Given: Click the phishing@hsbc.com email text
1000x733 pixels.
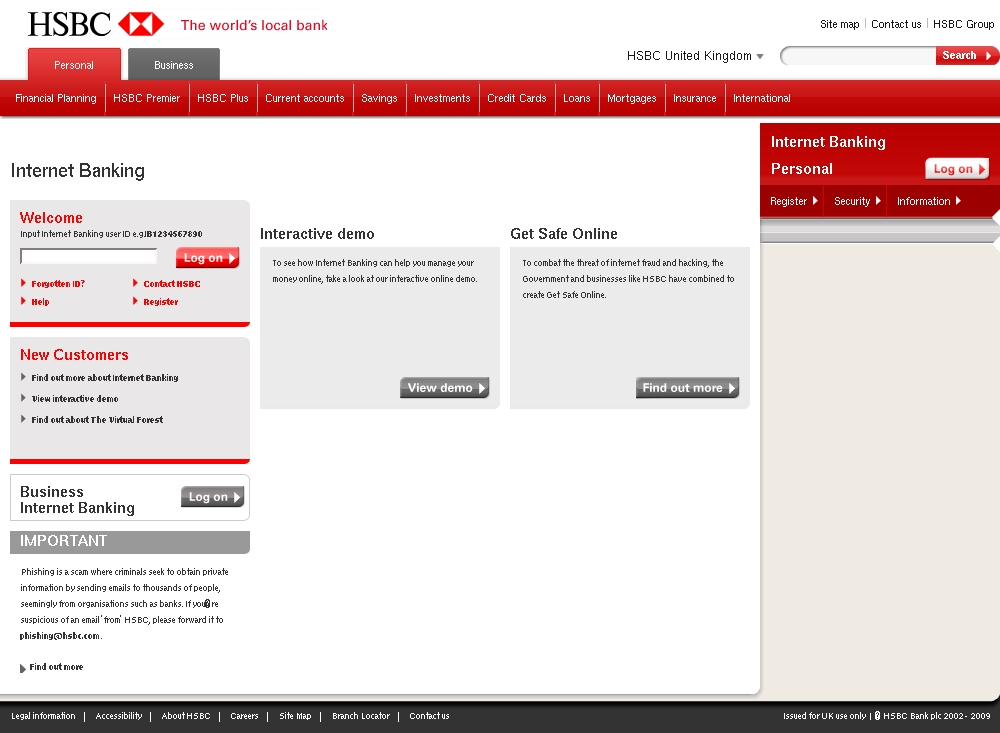Looking at the screenshot, I should pos(61,636).
